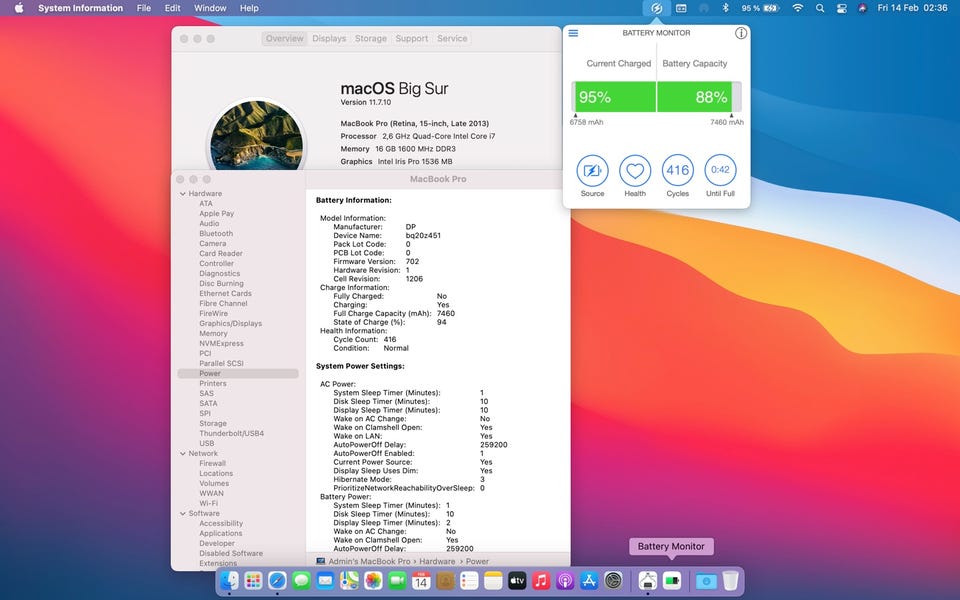Open the Help menu
960x600 pixels.
[249, 8]
